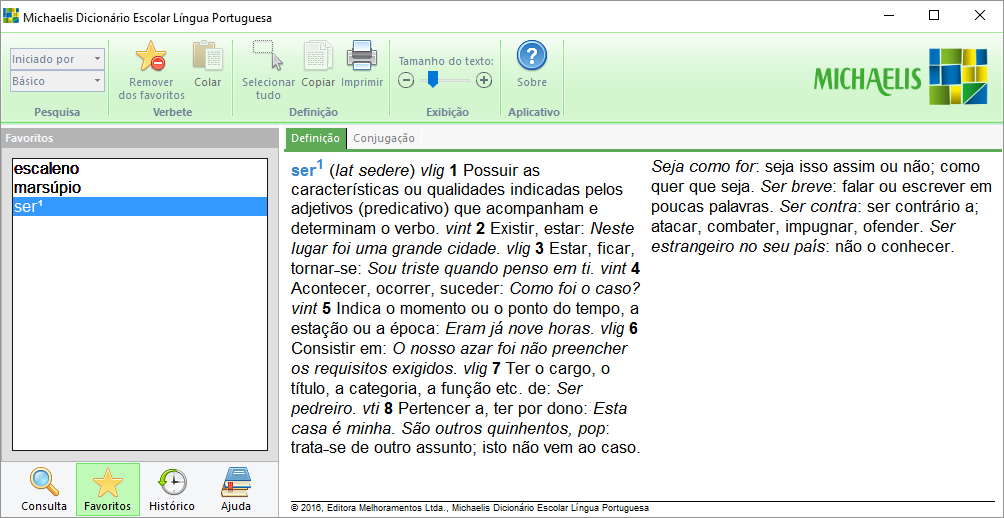1004x518 pixels.
Task: Open the Histórico panel
Action: 172,489
